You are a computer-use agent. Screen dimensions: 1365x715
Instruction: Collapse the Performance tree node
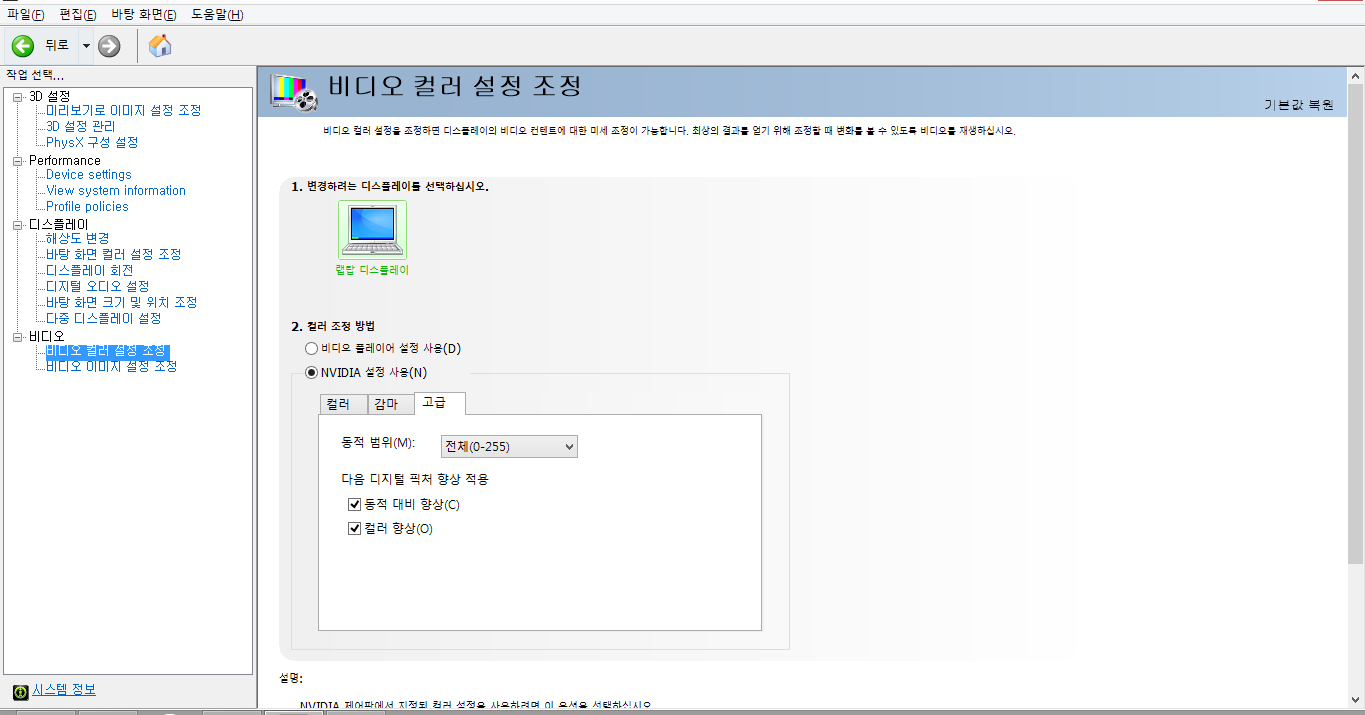[17, 160]
